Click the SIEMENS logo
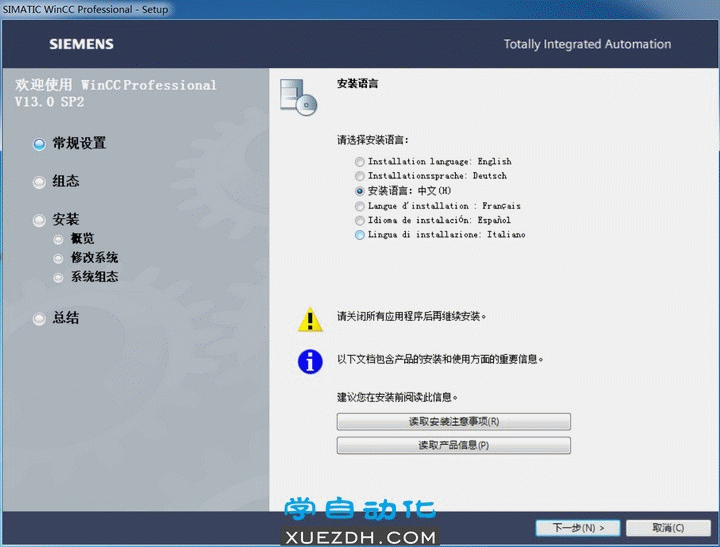The width and height of the screenshot is (720, 547). tap(81, 44)
